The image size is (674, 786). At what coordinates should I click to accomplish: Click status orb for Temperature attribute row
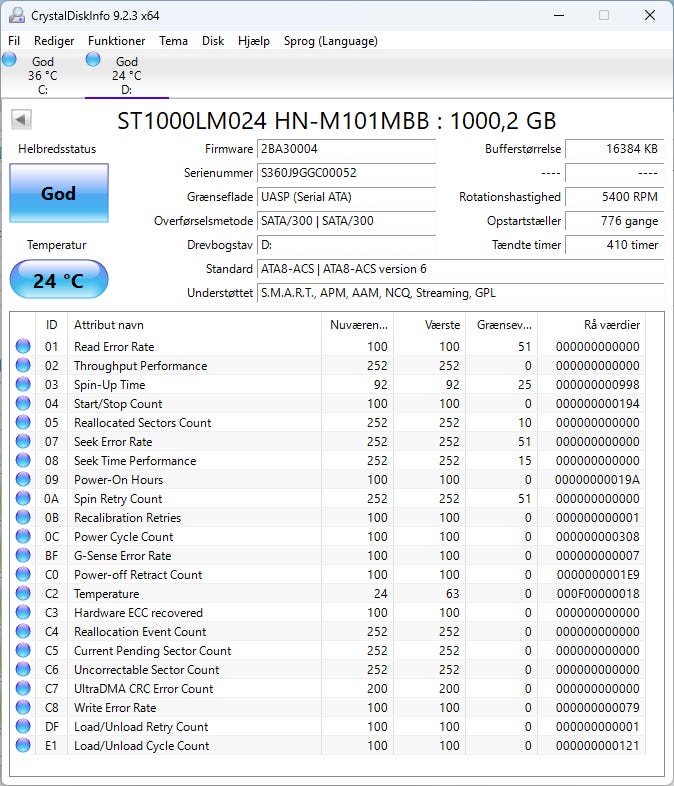coord(23,594)
